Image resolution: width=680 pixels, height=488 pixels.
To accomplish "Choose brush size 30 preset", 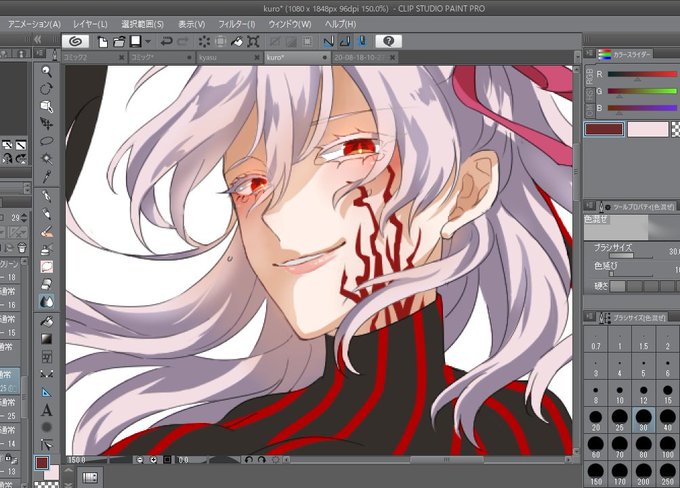I will (x=643, y=420).
